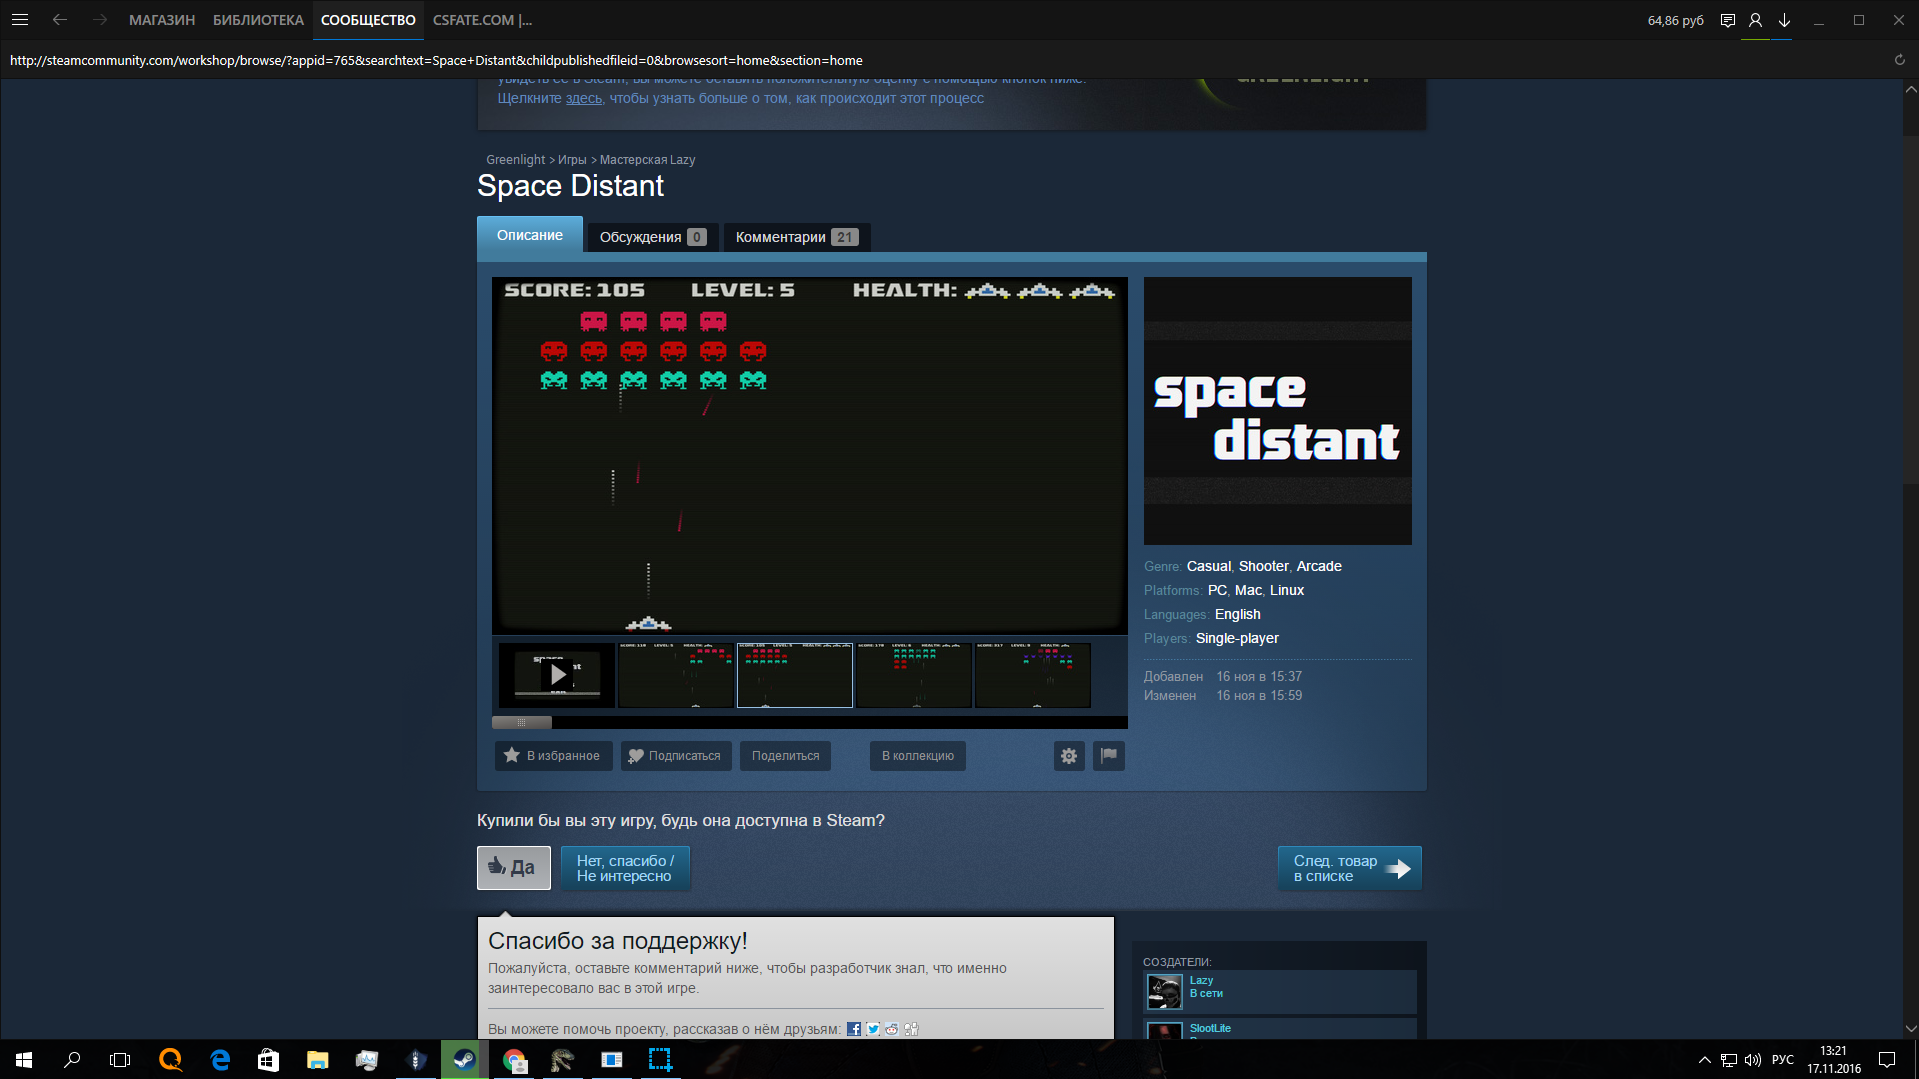The height and width of the screenshot is (1079, 1919).
Task: Select the Описание tab
Action: tap(530, 235)
